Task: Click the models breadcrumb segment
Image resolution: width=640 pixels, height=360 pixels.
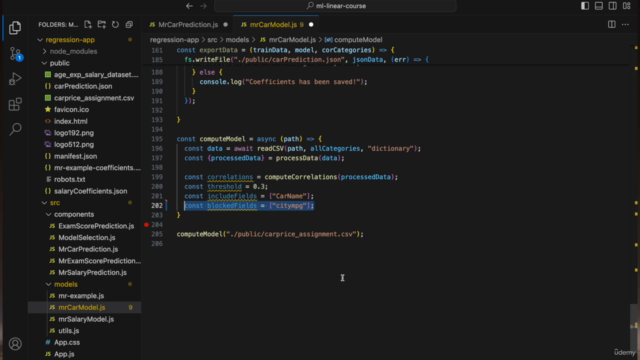Action: click(237, 40)
